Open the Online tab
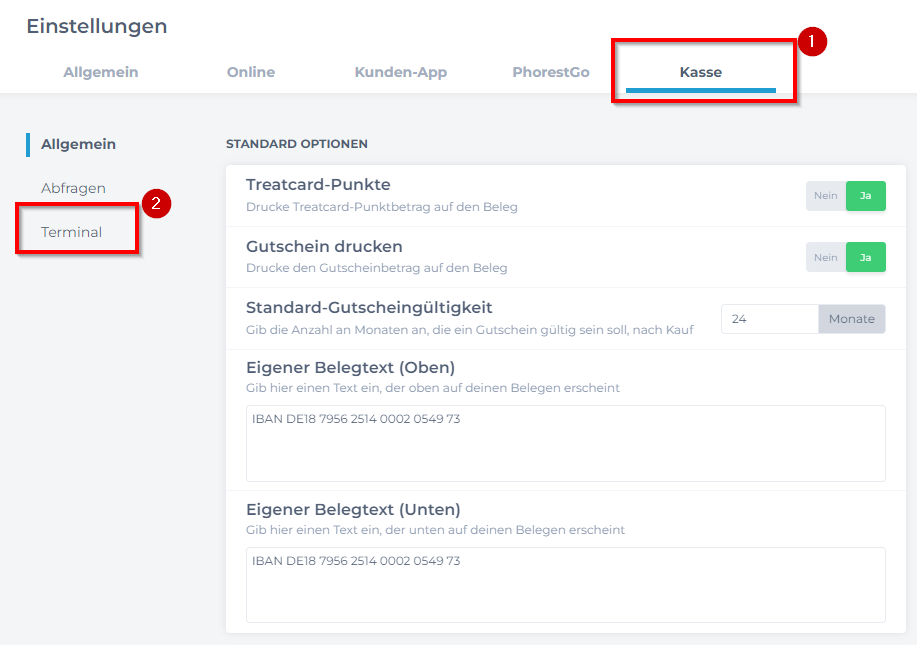917x645 pixels. coord(251,72)
